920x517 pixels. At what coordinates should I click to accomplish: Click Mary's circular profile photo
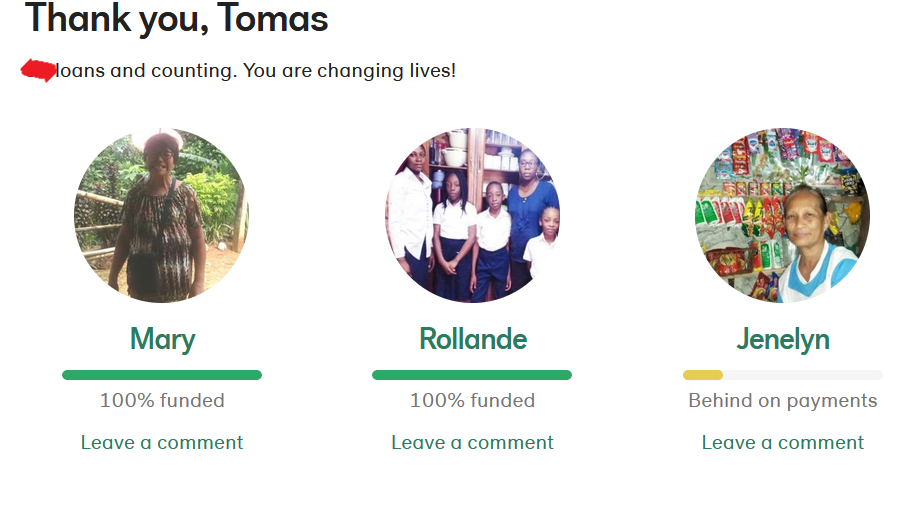point(162,215)
